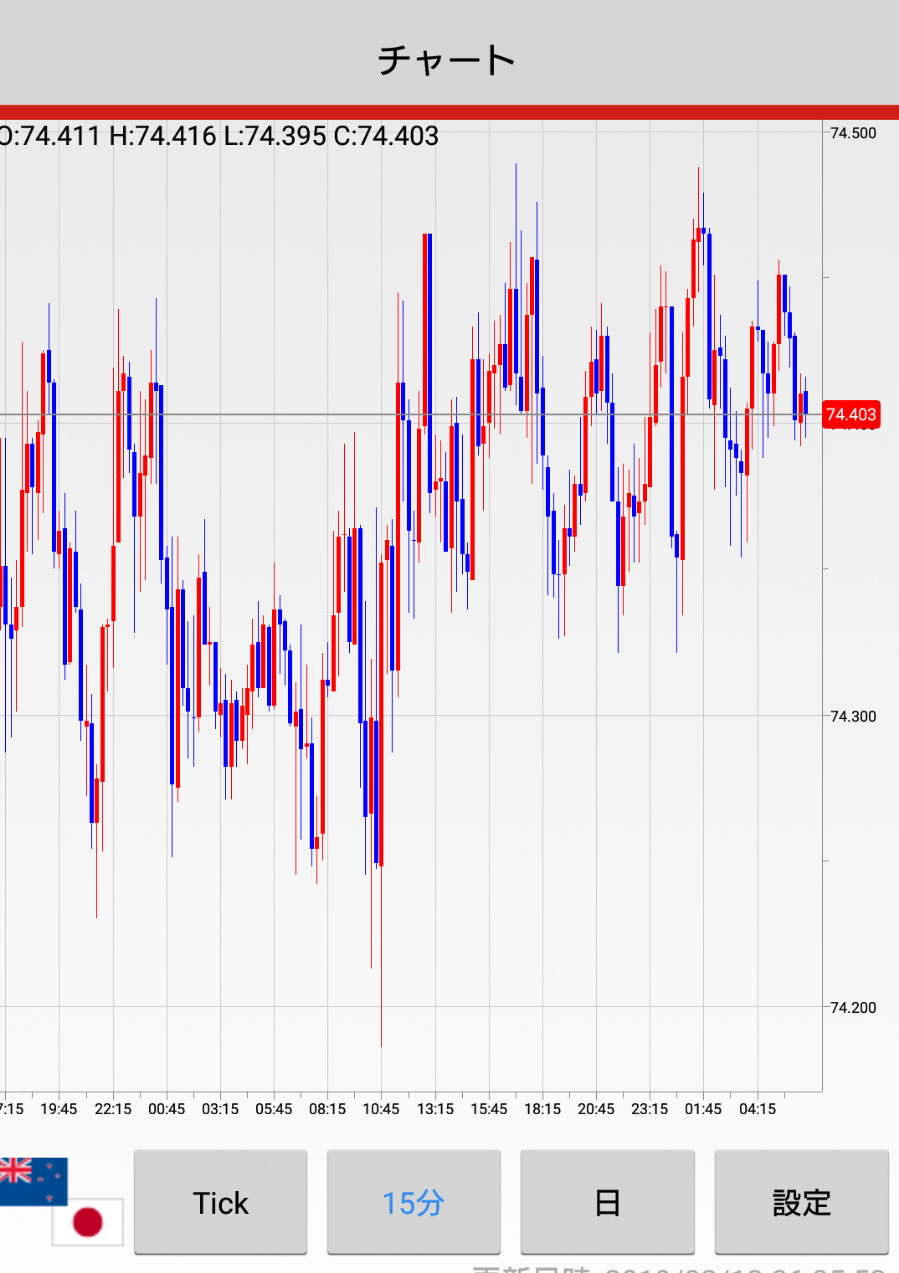Click the 01:45 time axis label
The image size is (899, 1273).
pyautogui.click(x=703, y=1109)
